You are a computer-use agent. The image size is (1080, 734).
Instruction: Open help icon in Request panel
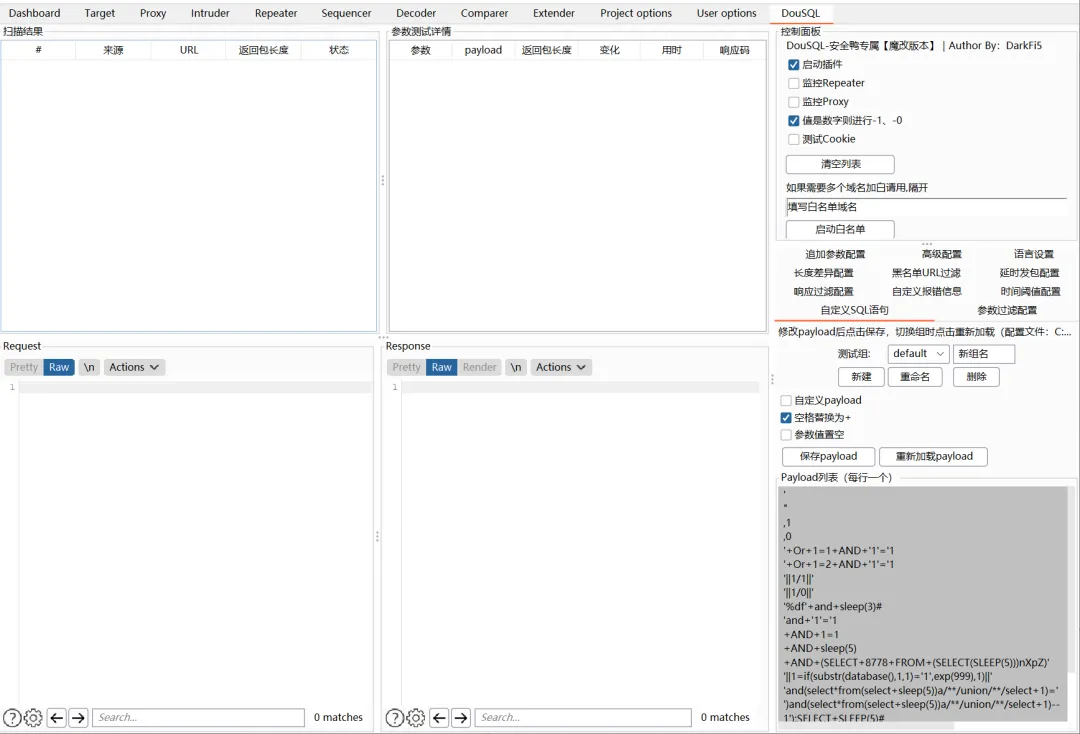12,717
